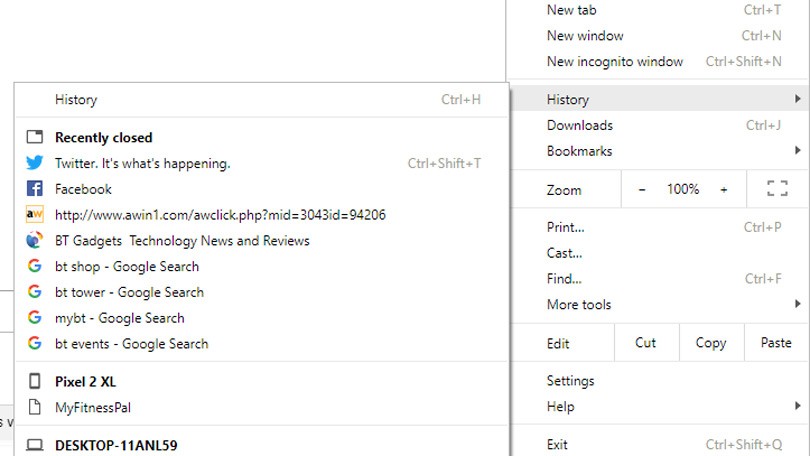
Task: Click the awin1.com favicon
Action: pyautogui.click(x=35, y=215)
